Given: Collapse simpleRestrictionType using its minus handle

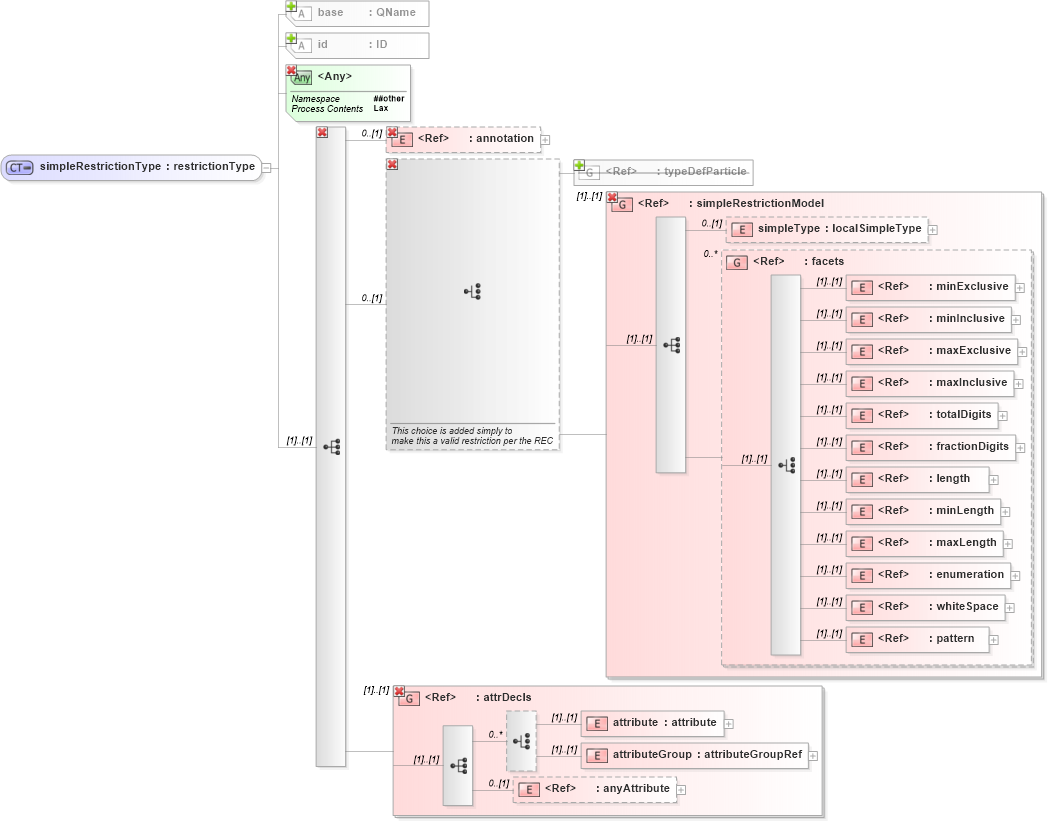Looking at the screenshot, I should click(264, 166).
